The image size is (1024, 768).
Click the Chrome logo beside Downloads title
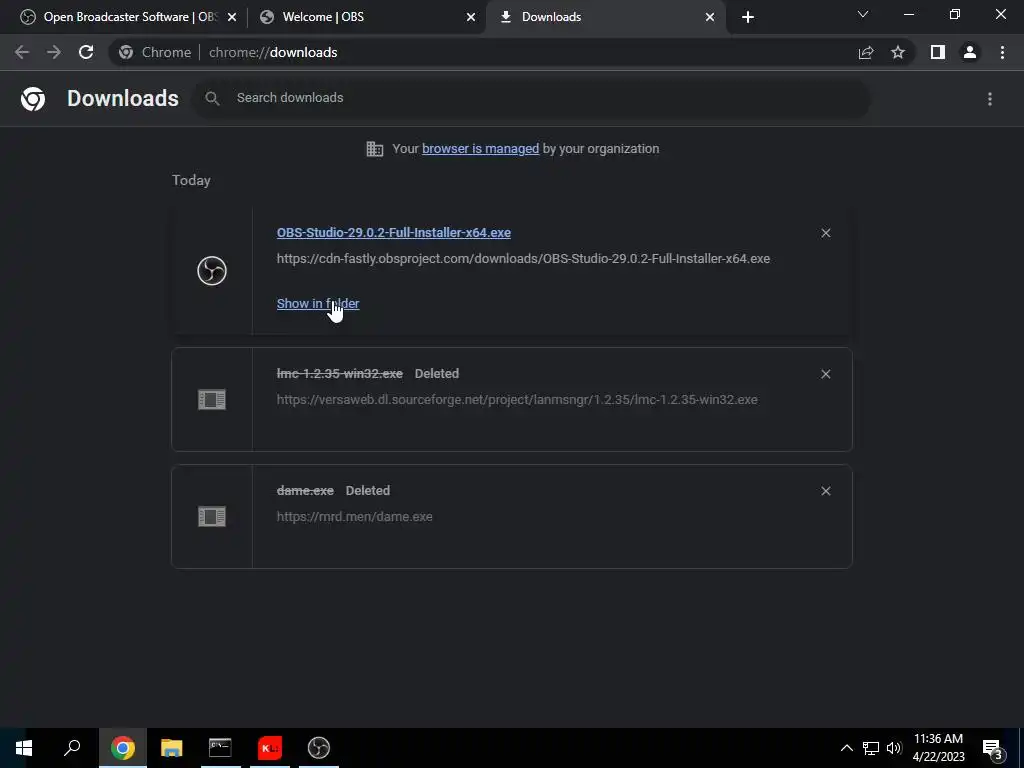33,99
